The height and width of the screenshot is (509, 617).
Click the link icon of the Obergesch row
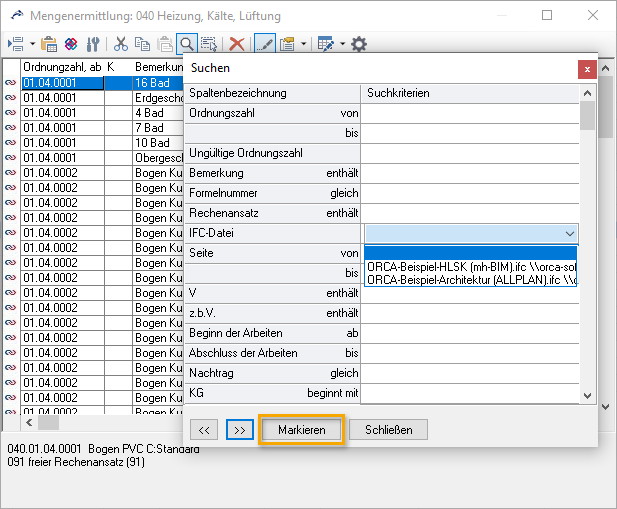point(11,158)
